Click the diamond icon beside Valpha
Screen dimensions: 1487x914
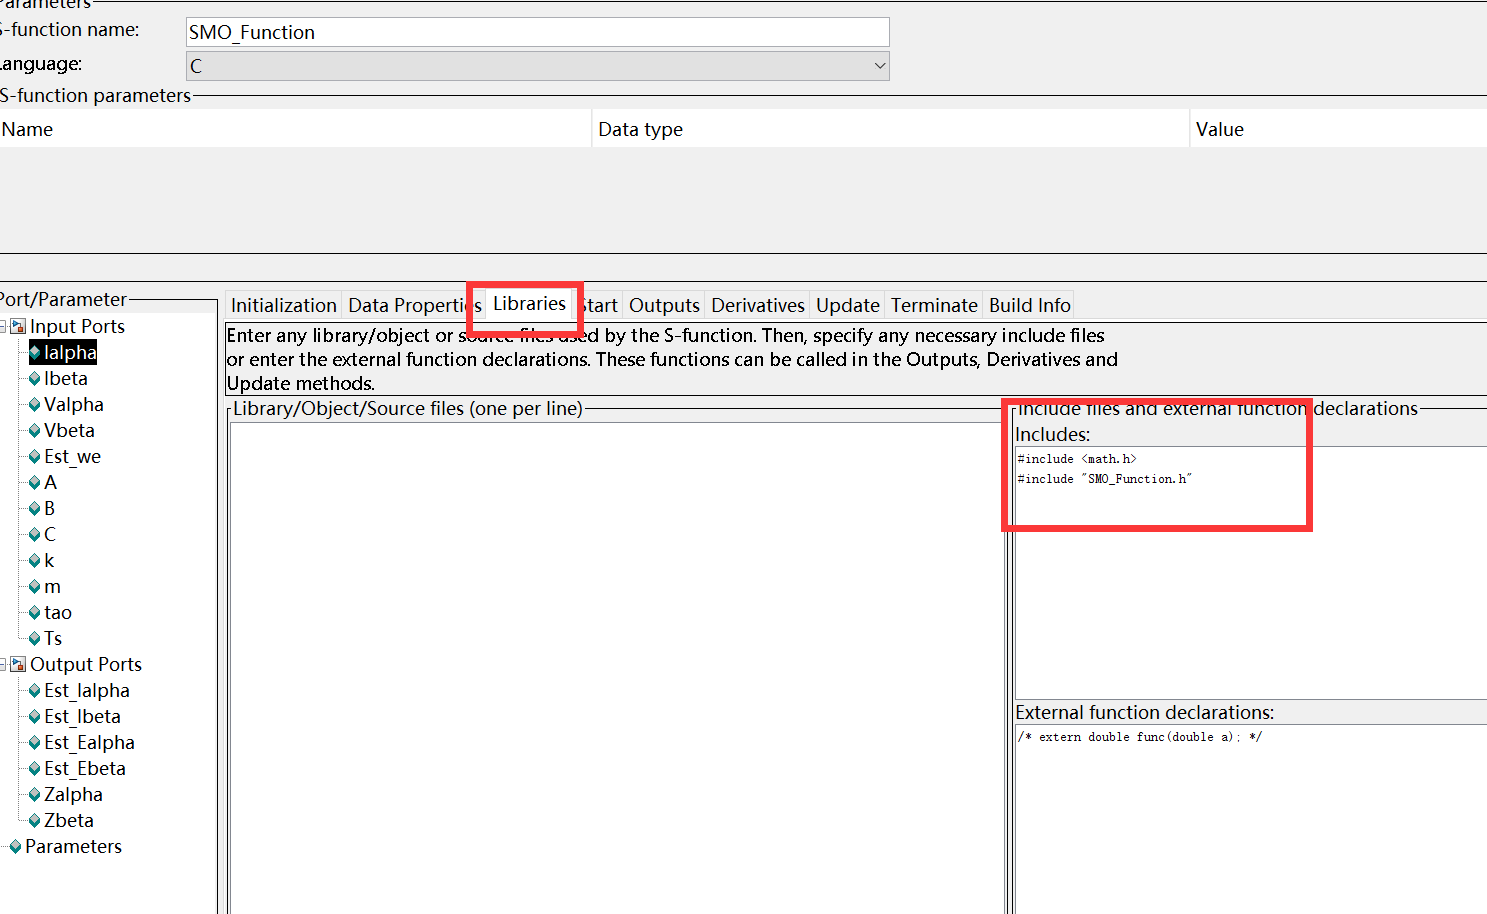35,405
